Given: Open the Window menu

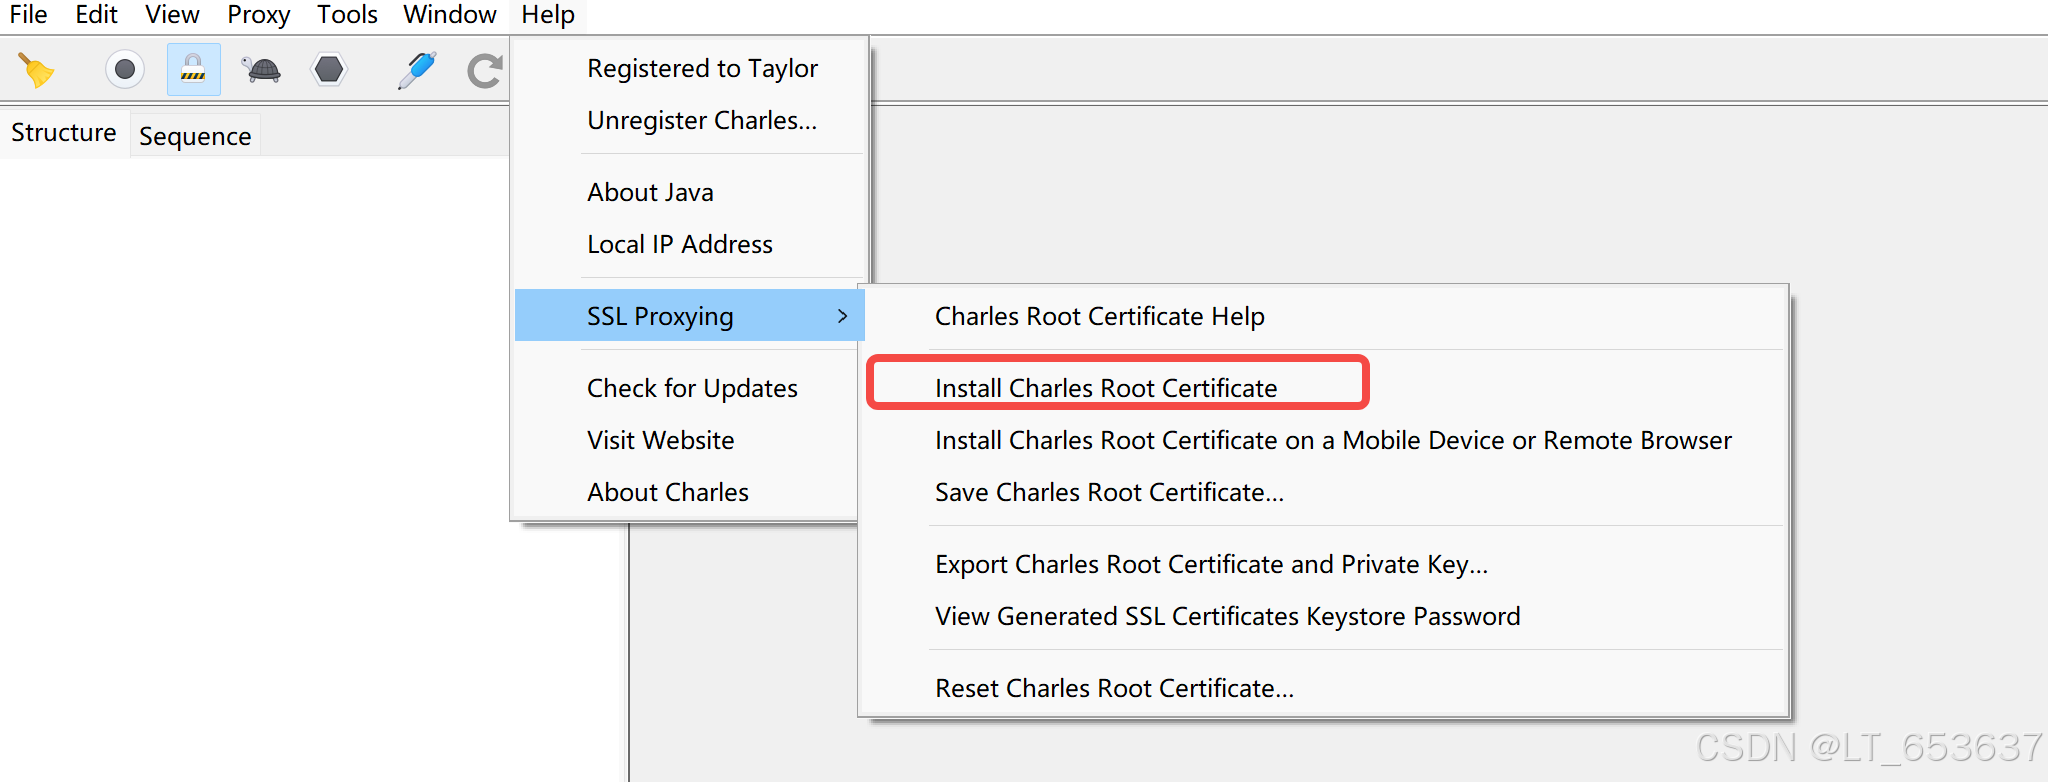Looking at the screenshot, I should tap(450, 15).
